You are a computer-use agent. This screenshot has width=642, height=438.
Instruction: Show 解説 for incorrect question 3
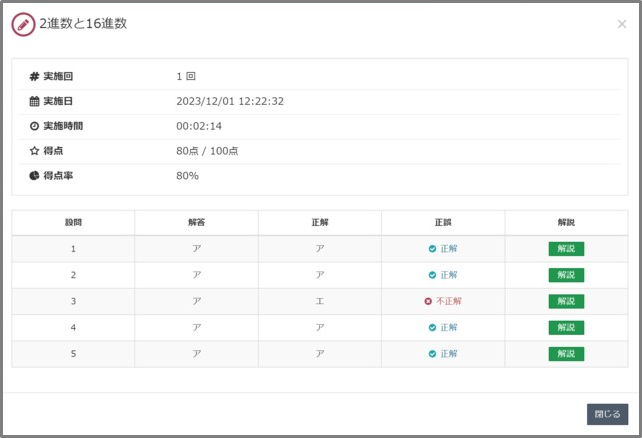566,301
